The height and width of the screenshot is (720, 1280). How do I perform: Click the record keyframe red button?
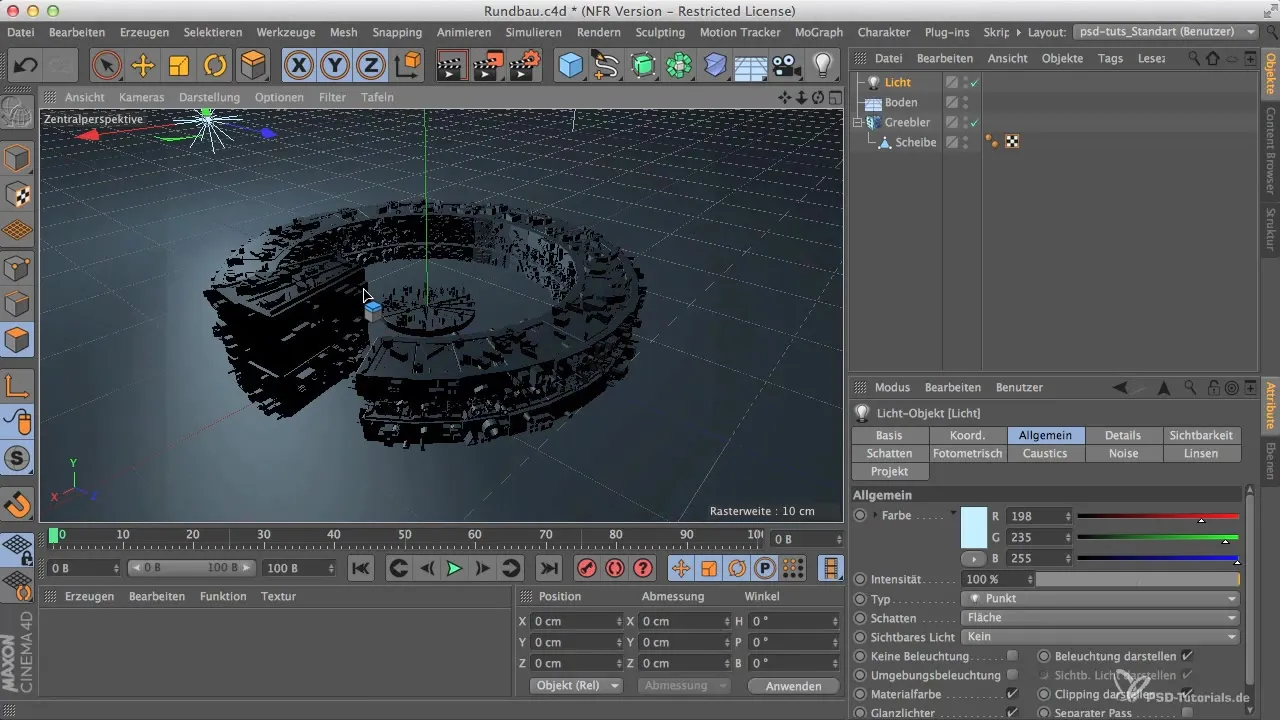587,568
